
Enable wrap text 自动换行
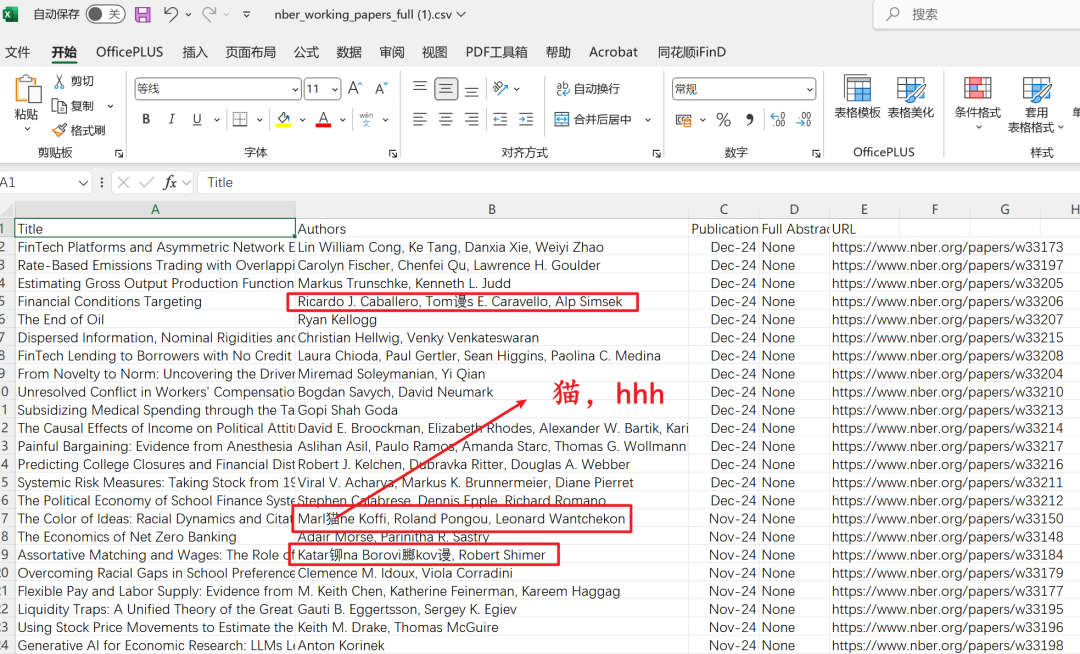(588, 89)
